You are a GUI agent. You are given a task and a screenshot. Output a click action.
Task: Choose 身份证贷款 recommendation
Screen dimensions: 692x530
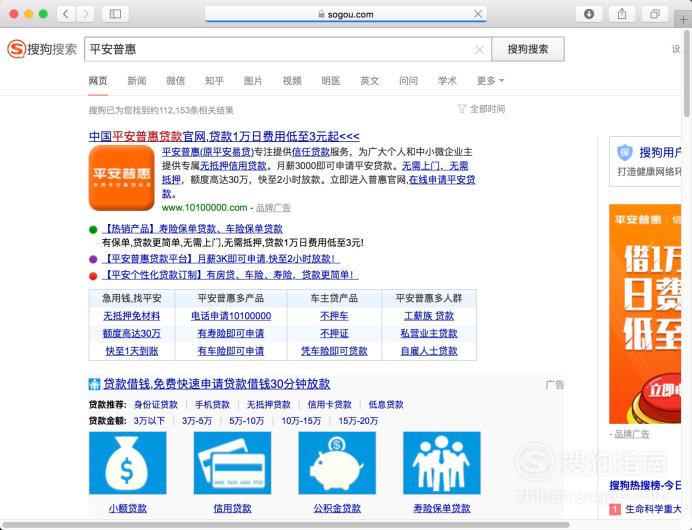(x=156, y=405)
